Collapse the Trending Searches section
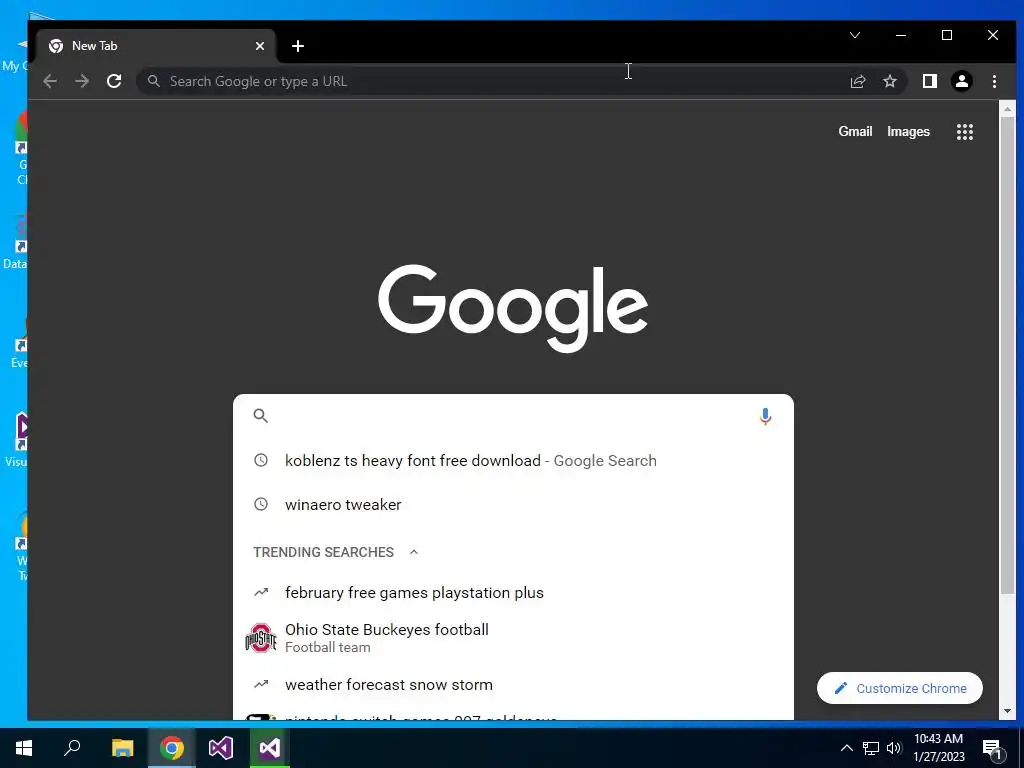Image resolution: width=1024 pixels, height=768 pixels. tap(413, 552)
